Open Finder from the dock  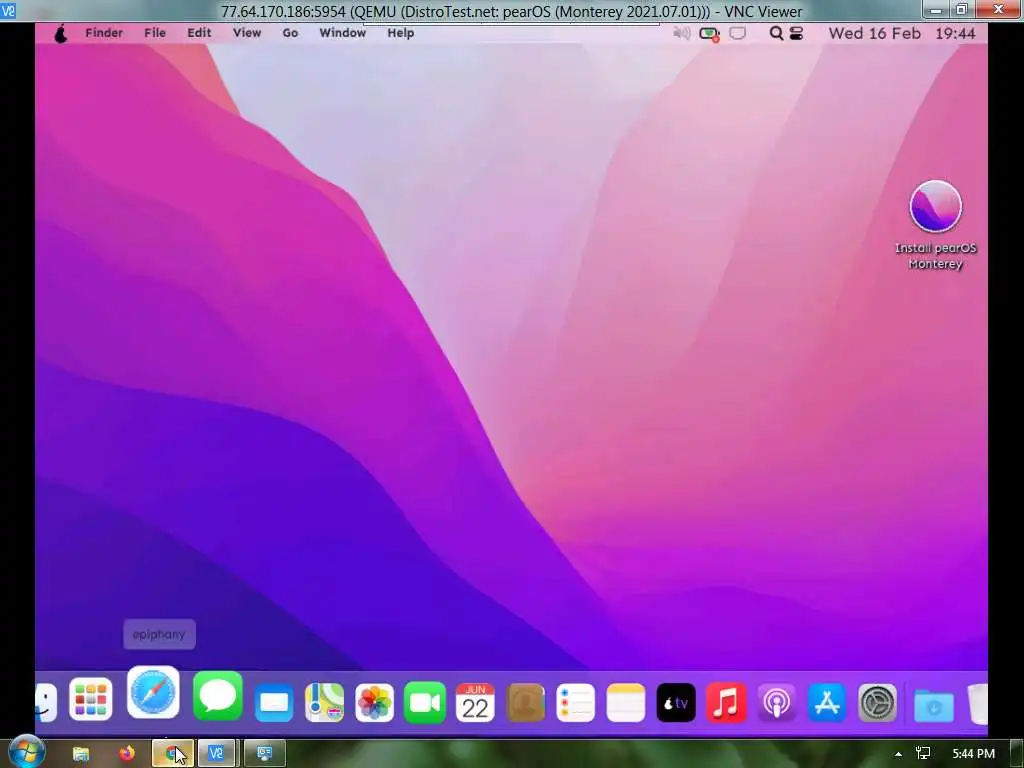[45, 703]
